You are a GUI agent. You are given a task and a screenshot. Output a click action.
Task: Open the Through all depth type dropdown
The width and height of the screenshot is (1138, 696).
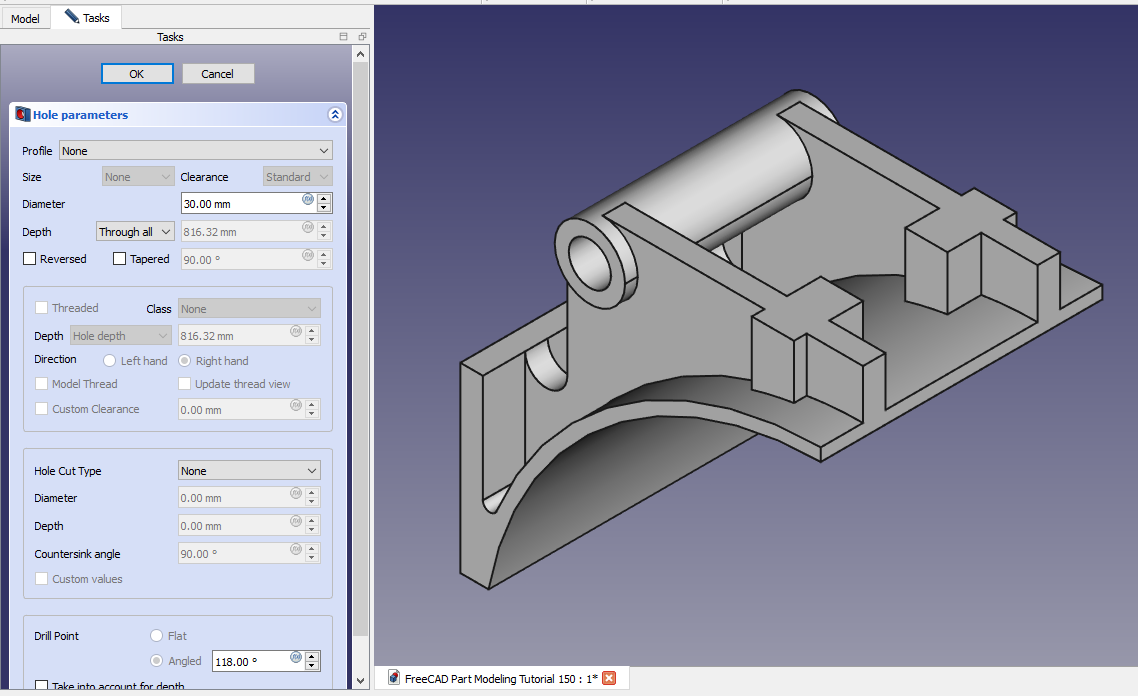(135, 232)
